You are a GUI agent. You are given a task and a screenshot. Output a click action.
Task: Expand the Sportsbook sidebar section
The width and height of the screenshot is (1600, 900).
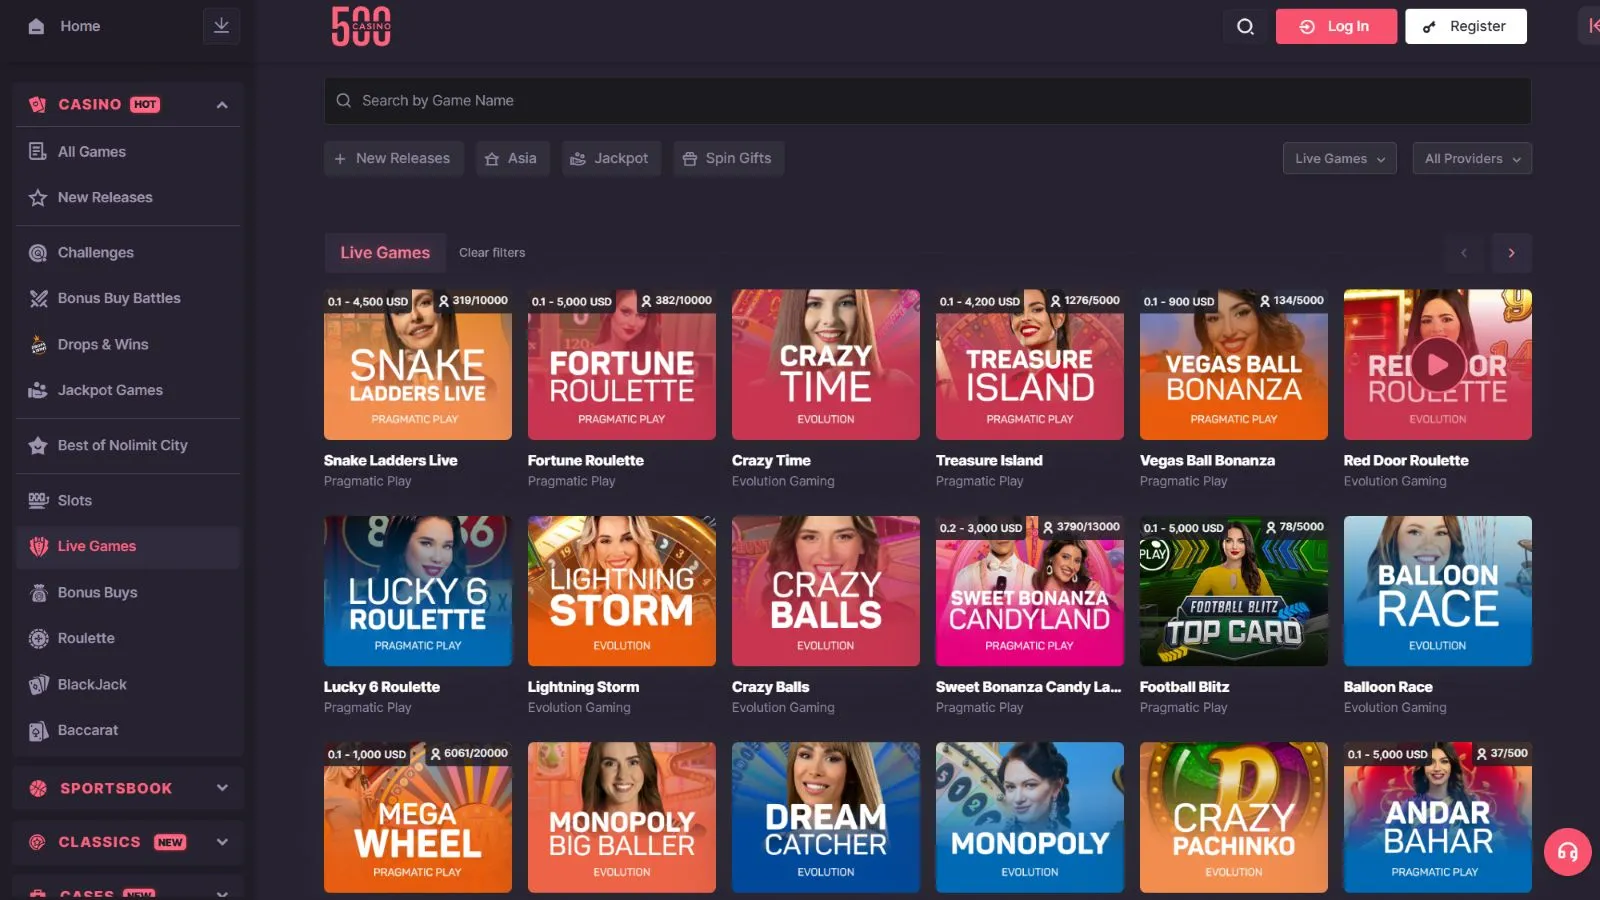coord(222,788)
